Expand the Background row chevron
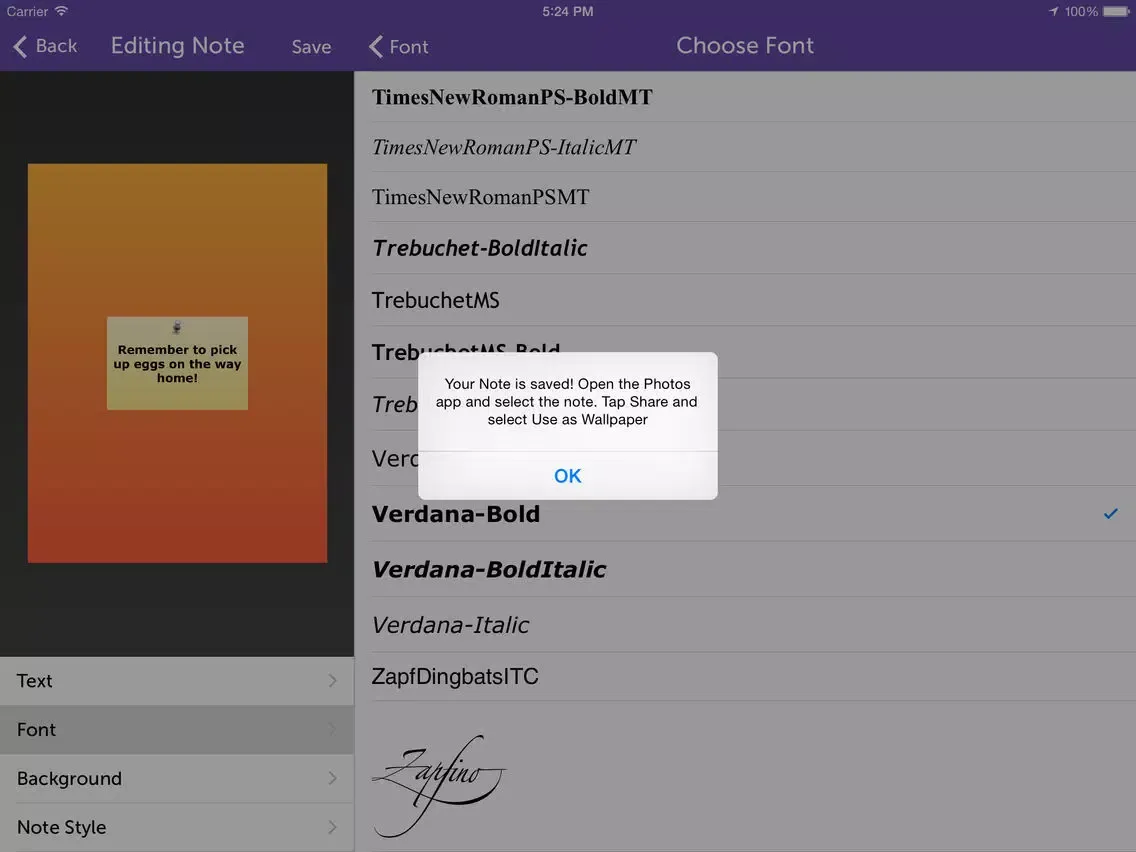 click(333, 778)
